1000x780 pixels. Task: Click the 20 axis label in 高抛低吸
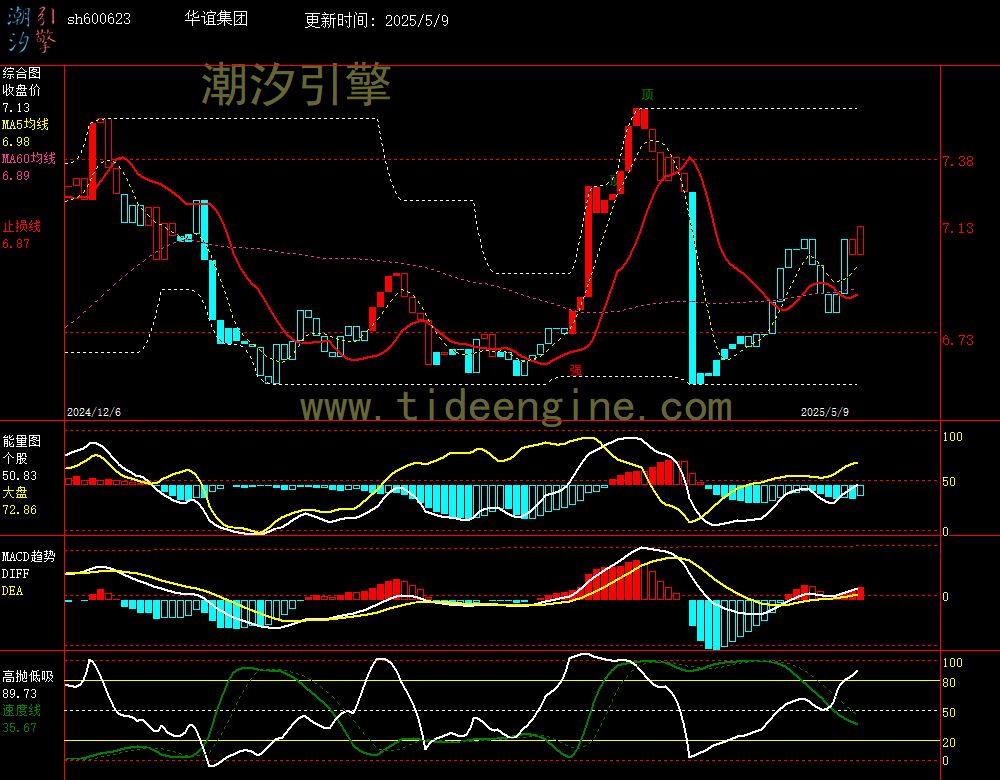point(949,743)
